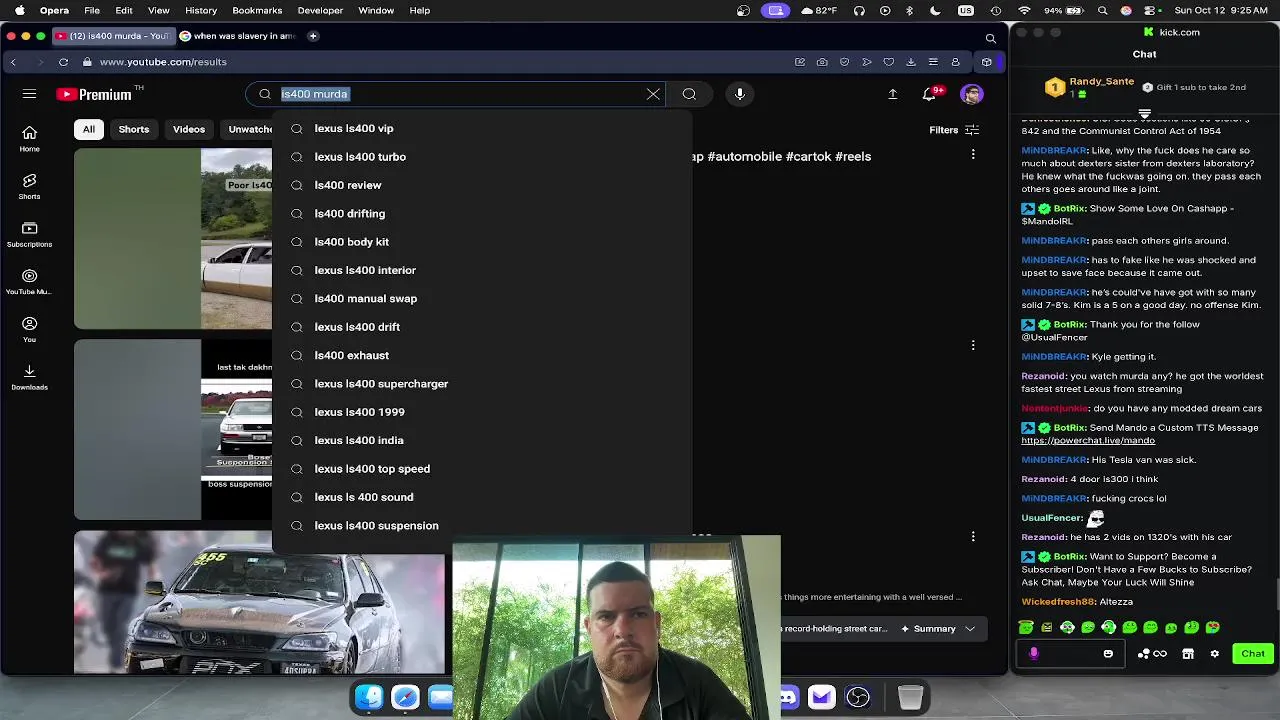Open Kick shop storefront icon

1188,654
